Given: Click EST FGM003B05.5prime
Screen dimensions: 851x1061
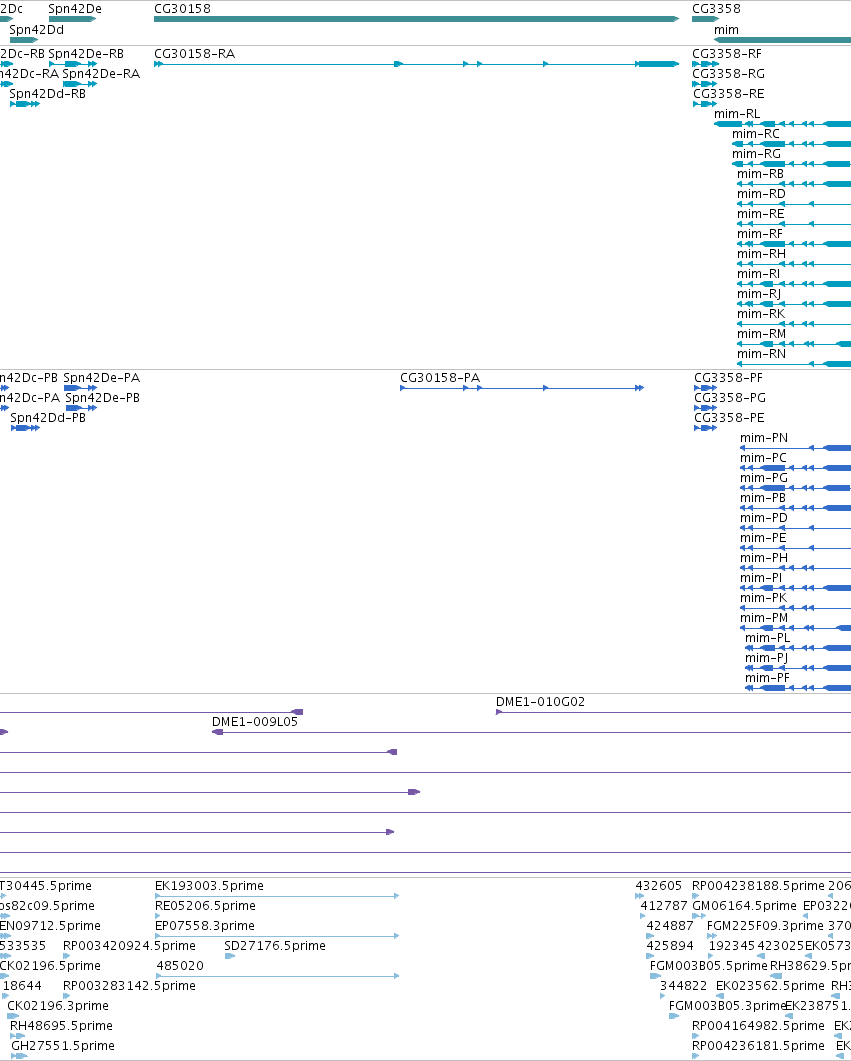Looking at the screenshot, I should [708, 966].
